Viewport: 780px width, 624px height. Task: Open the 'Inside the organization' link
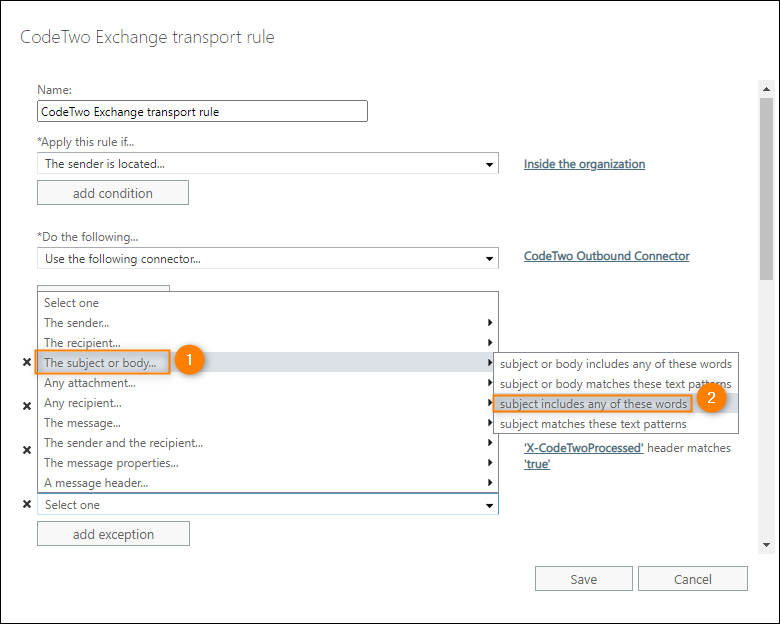584,164
